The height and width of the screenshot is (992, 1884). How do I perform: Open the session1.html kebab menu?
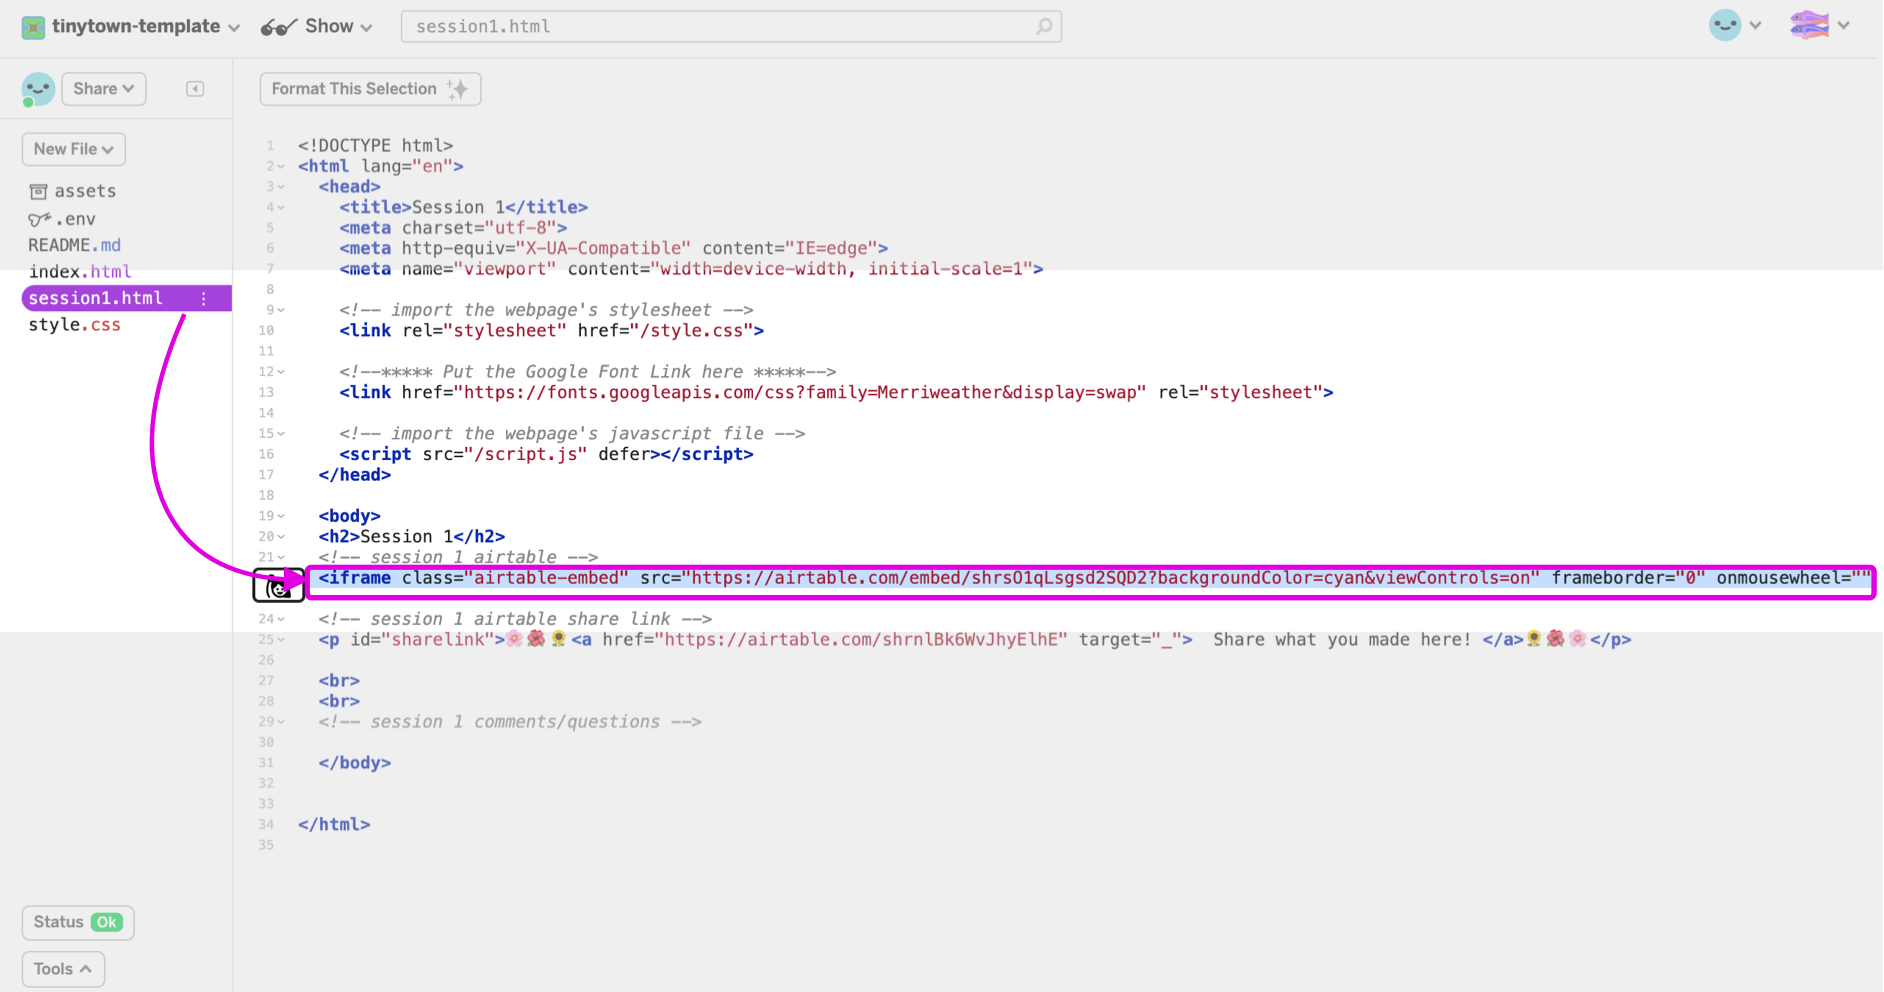pos(204,298)
